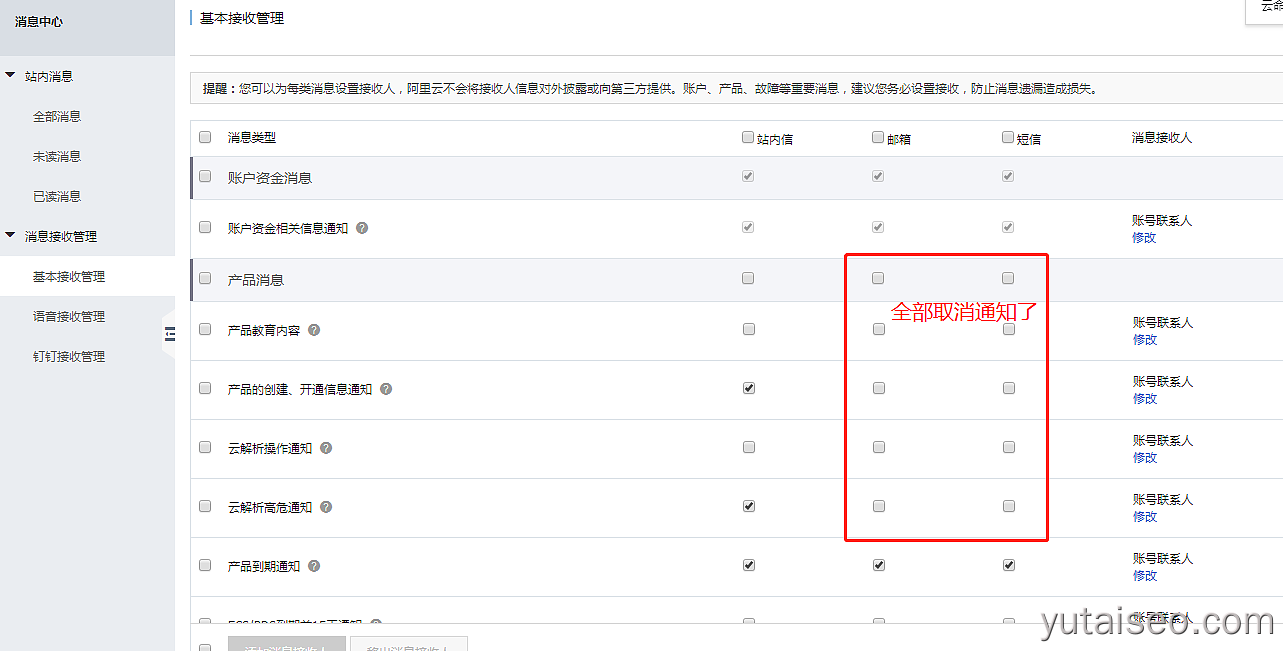The width and height of the screenshot is (1283, 651).
Task: Open help icon next to 账户资金相关信息通知
Action: [362, 228]
